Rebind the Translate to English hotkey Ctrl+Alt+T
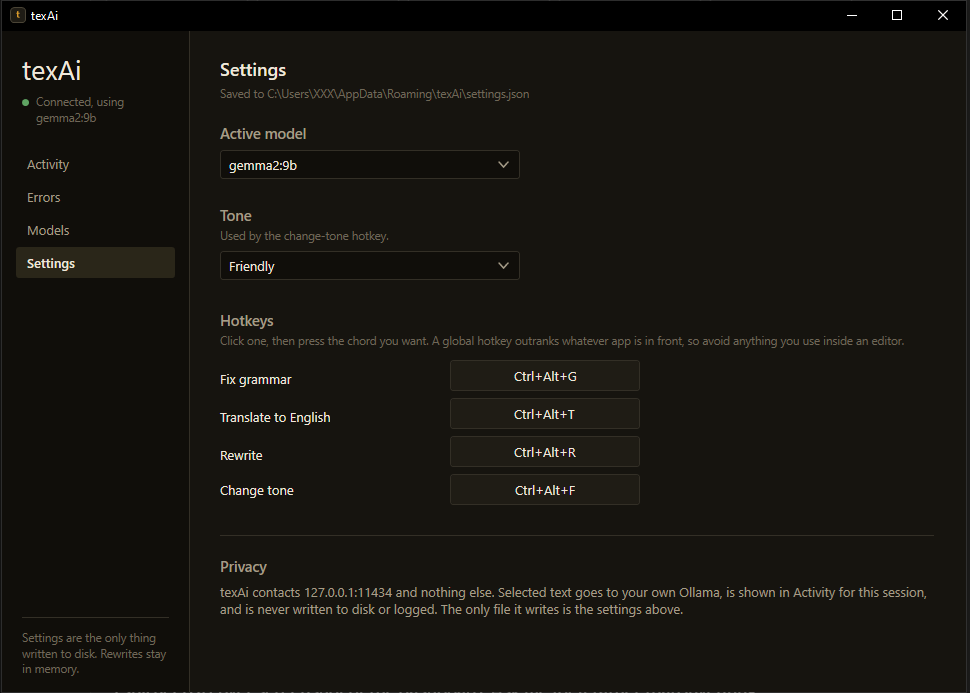The width and height of the screenshot is (970, 693). 544,414
